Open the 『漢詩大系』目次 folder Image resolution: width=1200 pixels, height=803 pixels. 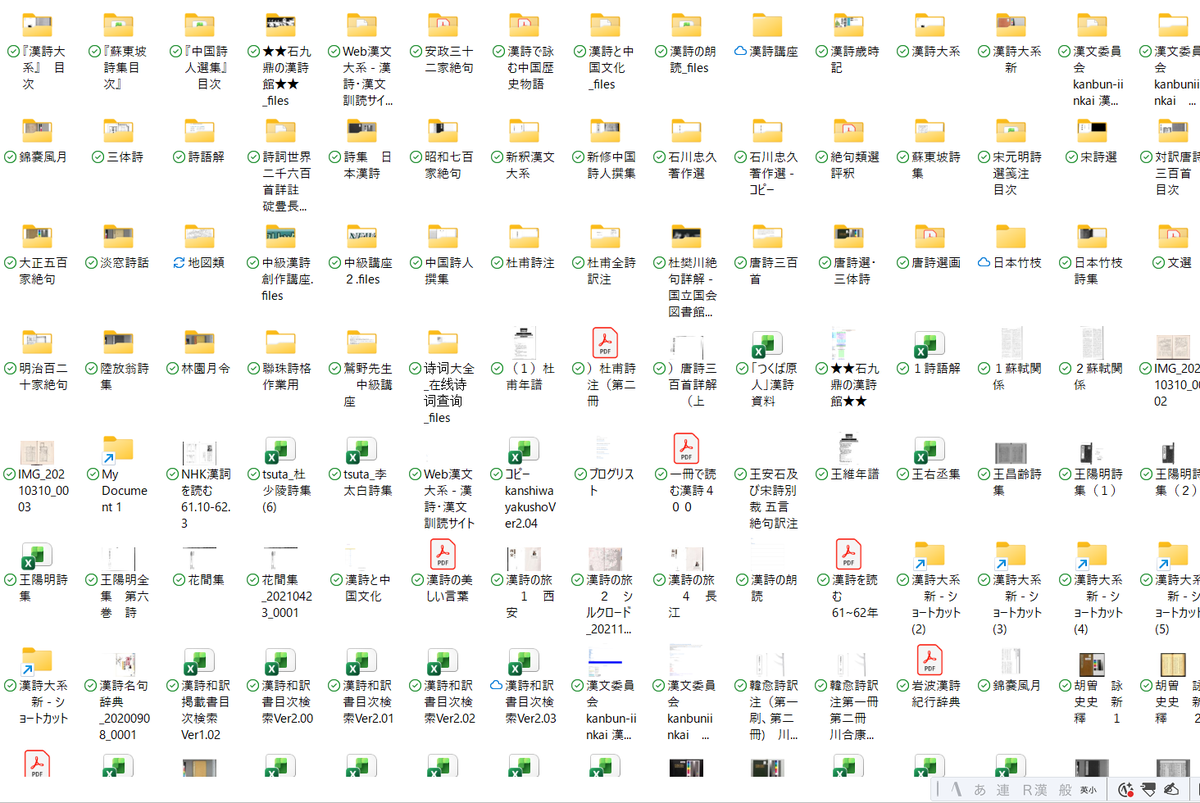(x=37, y=24)
